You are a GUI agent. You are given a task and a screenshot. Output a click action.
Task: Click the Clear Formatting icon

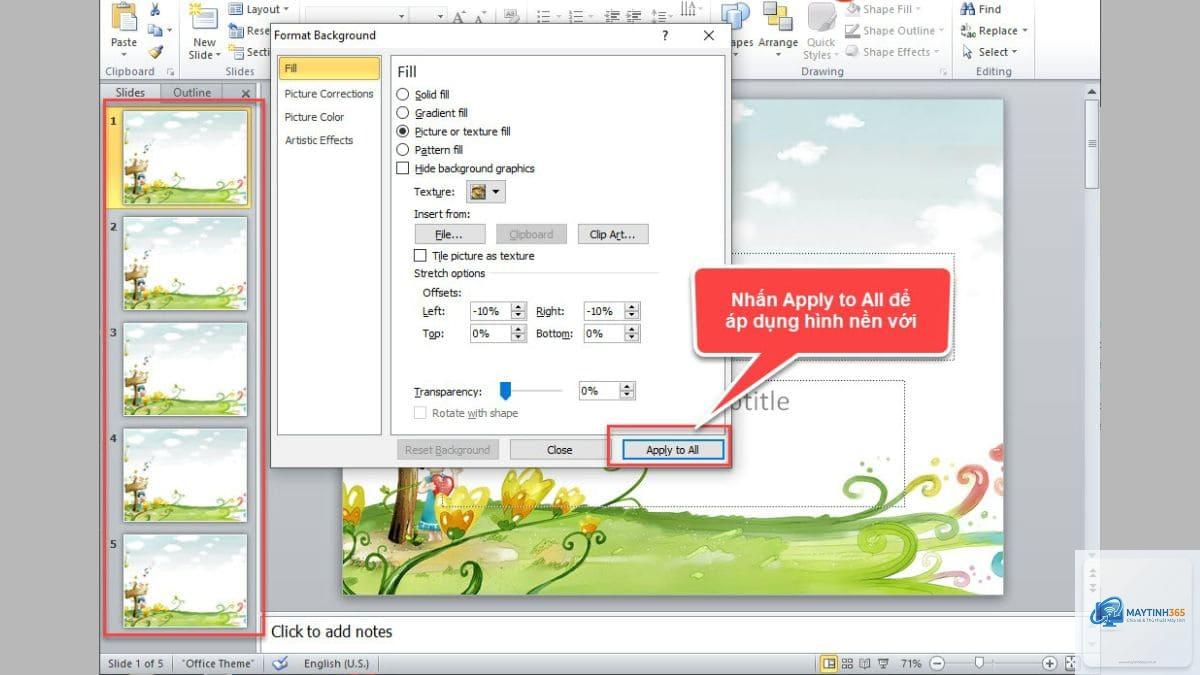click(510, 16)
